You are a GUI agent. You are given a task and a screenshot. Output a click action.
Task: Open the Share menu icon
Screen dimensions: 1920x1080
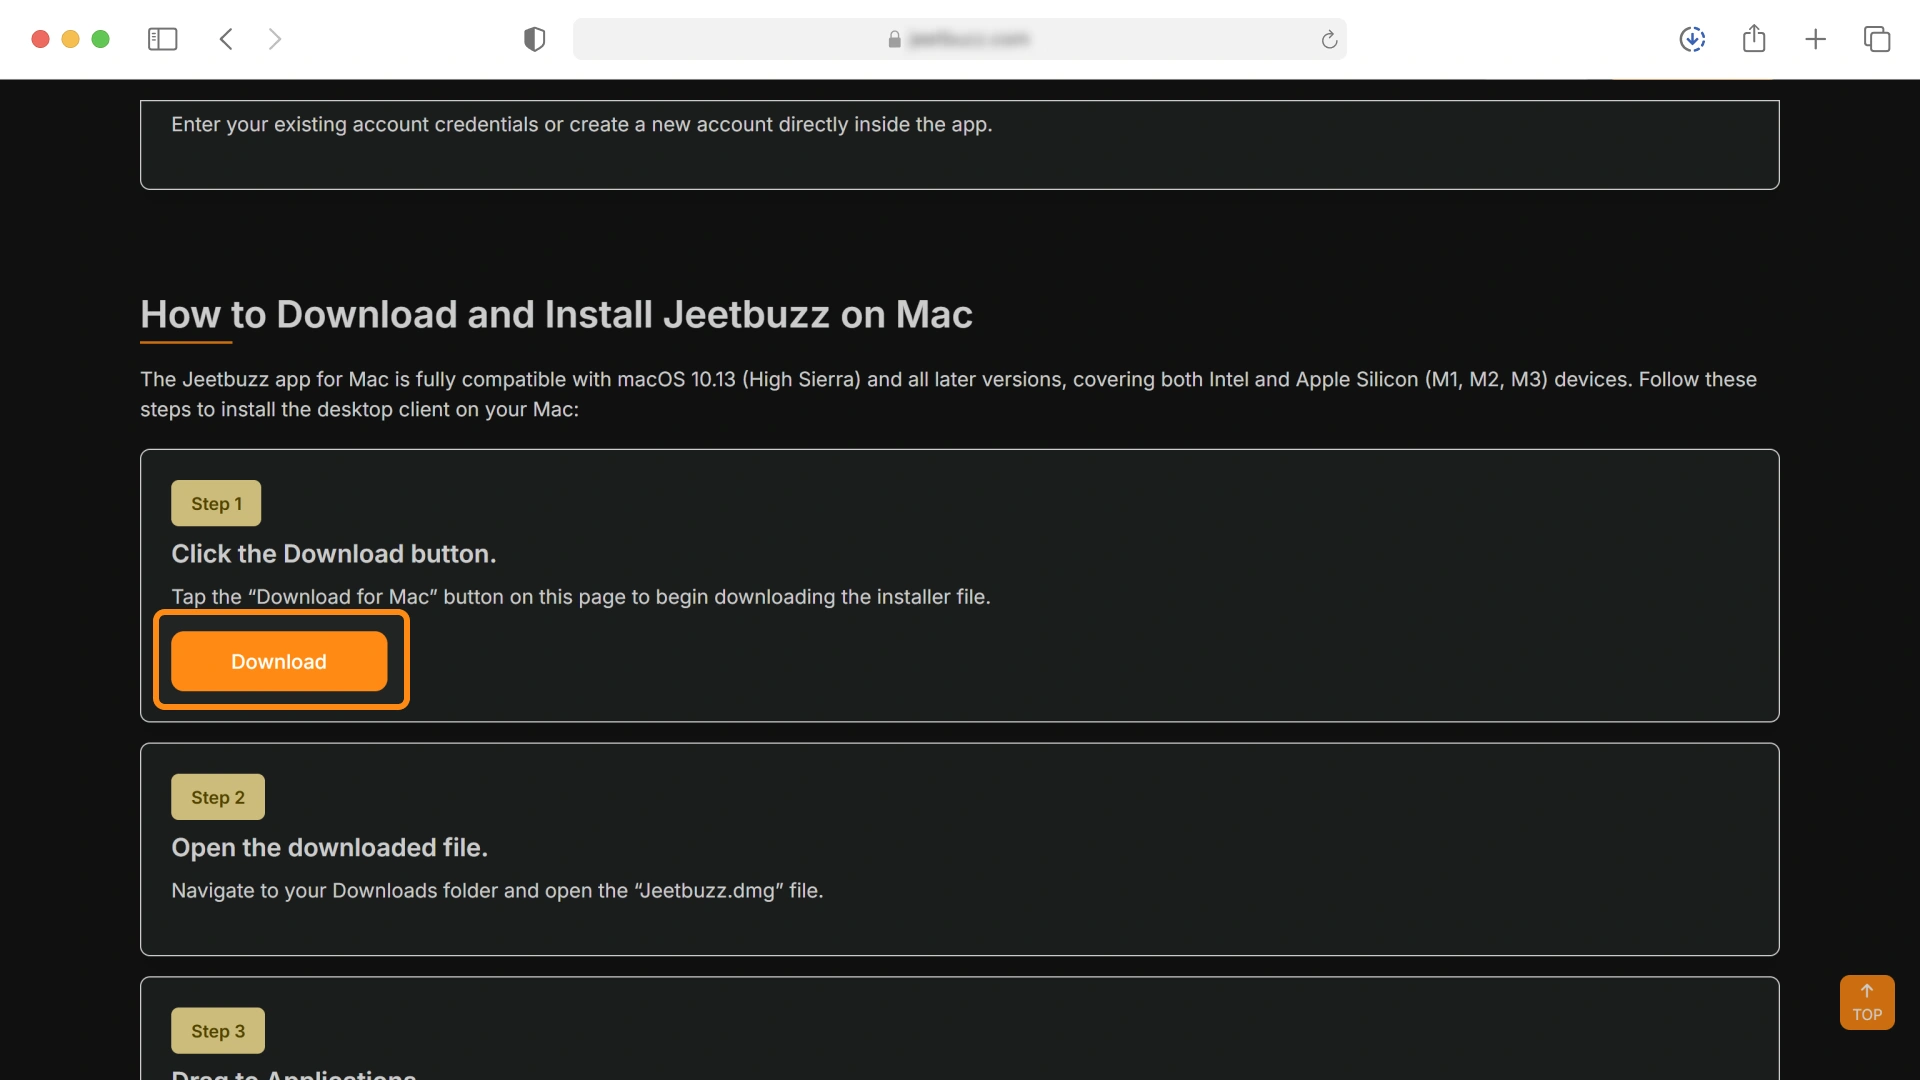[1754, 39]
